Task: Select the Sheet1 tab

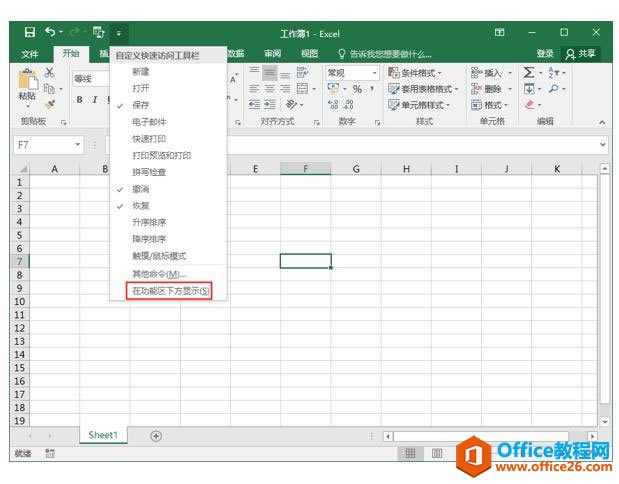Action: pos(103,435)
